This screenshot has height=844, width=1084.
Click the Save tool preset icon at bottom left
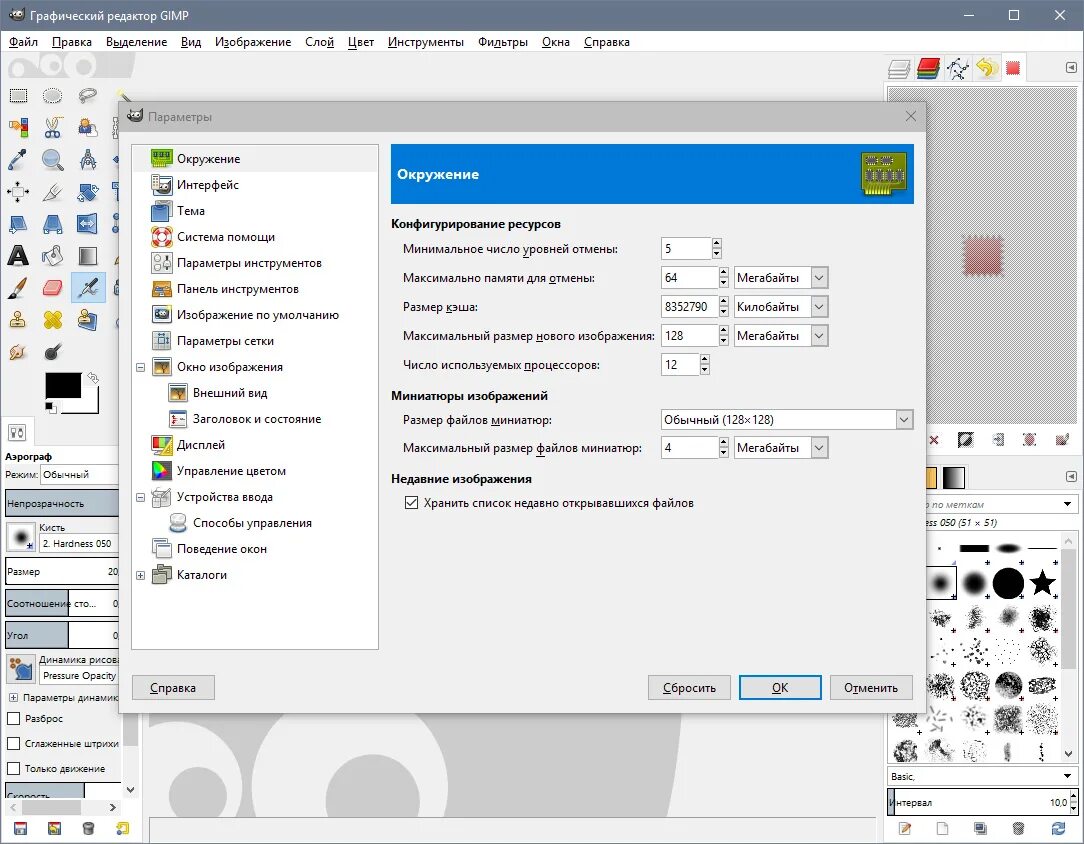click(20, 828)
